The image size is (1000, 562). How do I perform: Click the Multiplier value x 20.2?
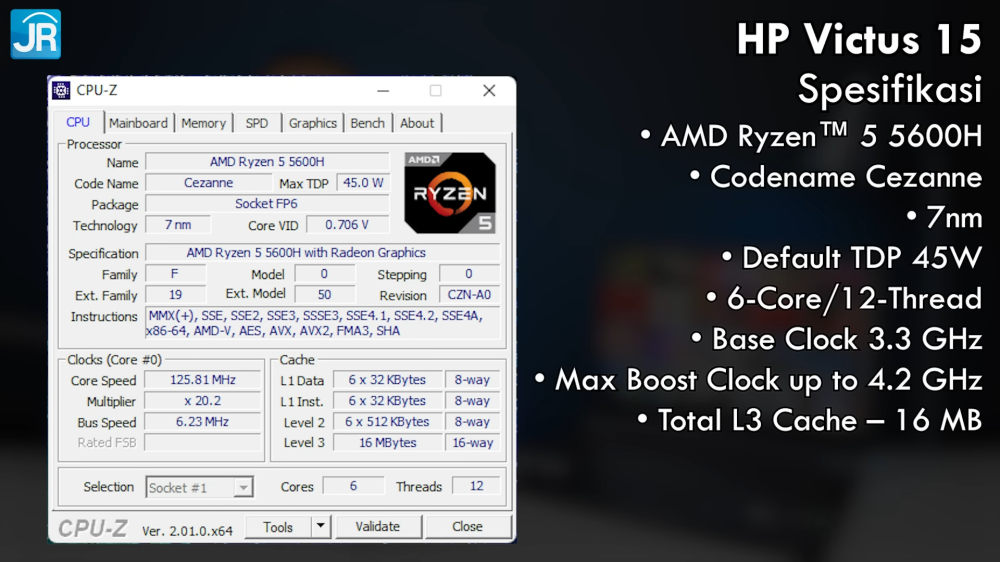click(202, 401)
